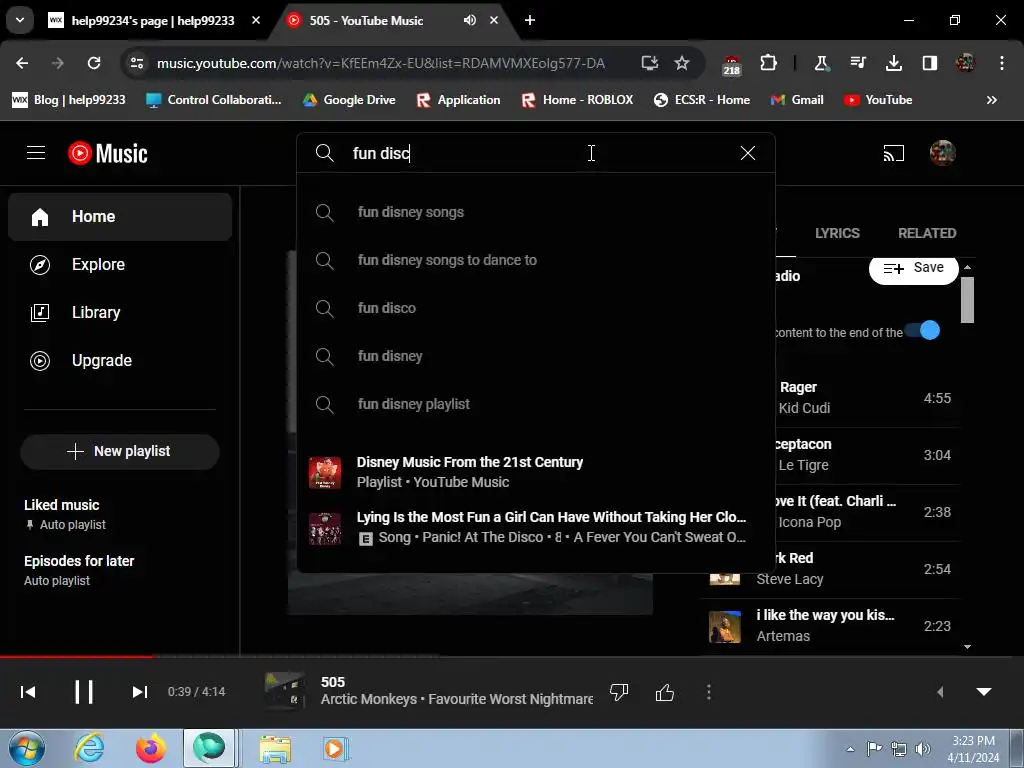1024x768 pixels.
Task: Click the address bar URL
Action: pos(381,63)
